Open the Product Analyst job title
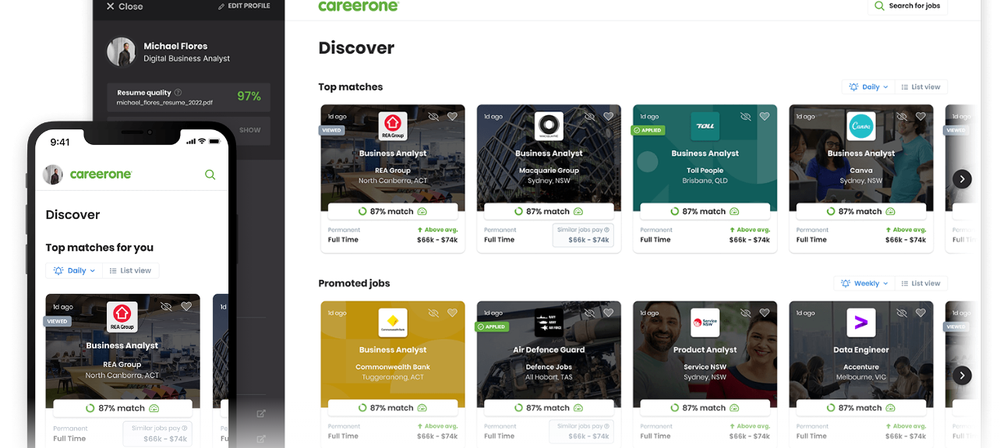The height and width of the screenshot is (448, 1000). point(705,350)
